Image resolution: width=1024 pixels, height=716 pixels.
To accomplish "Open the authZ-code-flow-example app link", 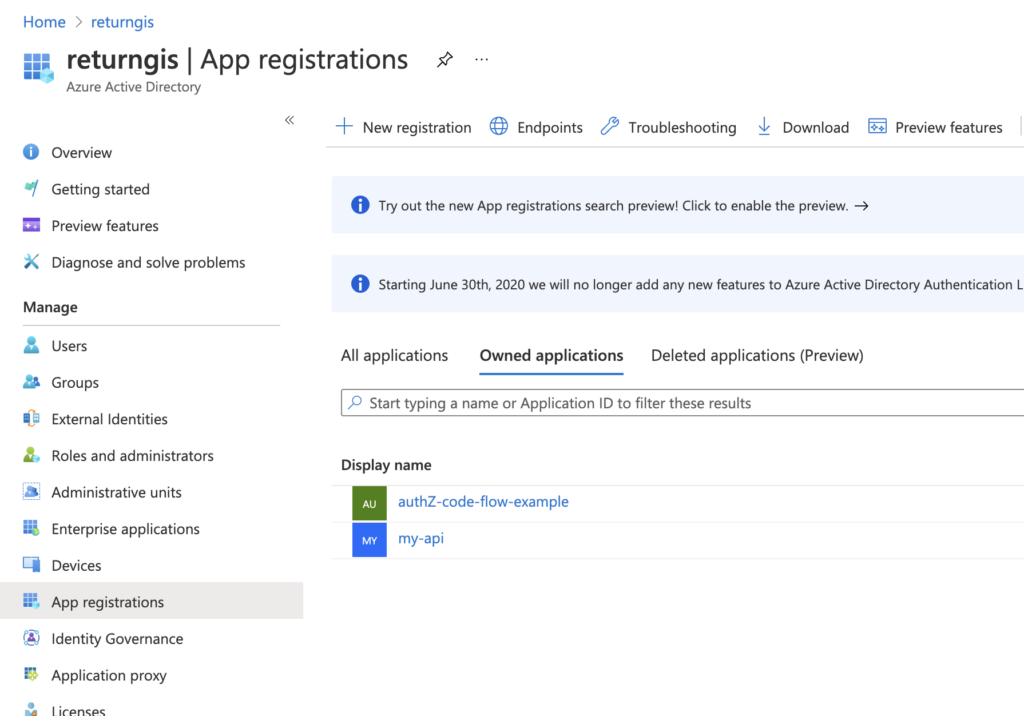I will click(483, 502).
